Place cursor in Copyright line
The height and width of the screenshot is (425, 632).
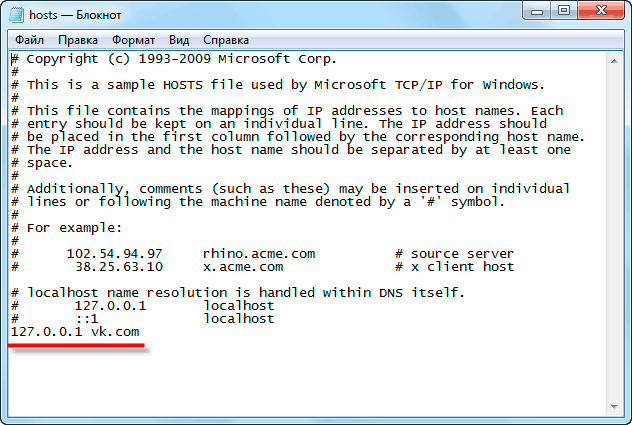pyautogui.click(x=174, y=59)
